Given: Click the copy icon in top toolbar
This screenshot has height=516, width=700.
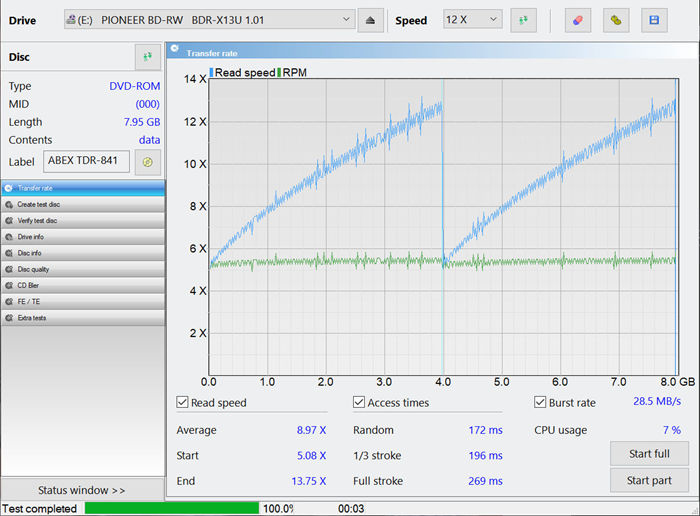Looking at the screenshot, I should click(615, 20).
